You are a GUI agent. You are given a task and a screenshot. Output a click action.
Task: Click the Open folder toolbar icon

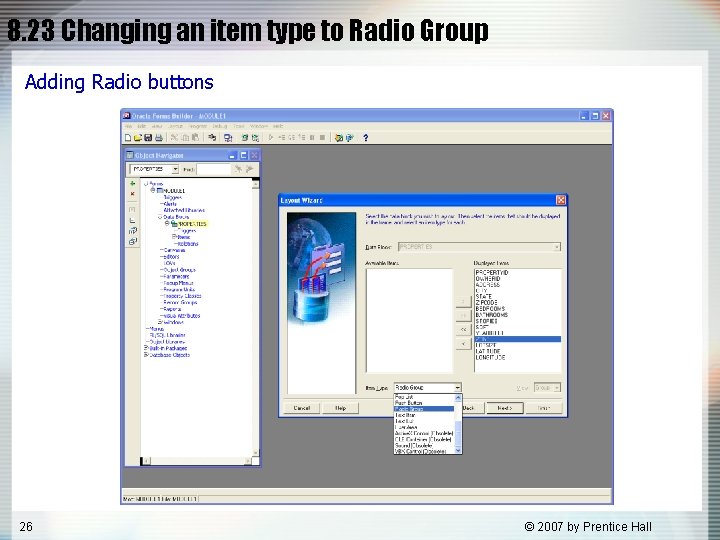(138, 138)
